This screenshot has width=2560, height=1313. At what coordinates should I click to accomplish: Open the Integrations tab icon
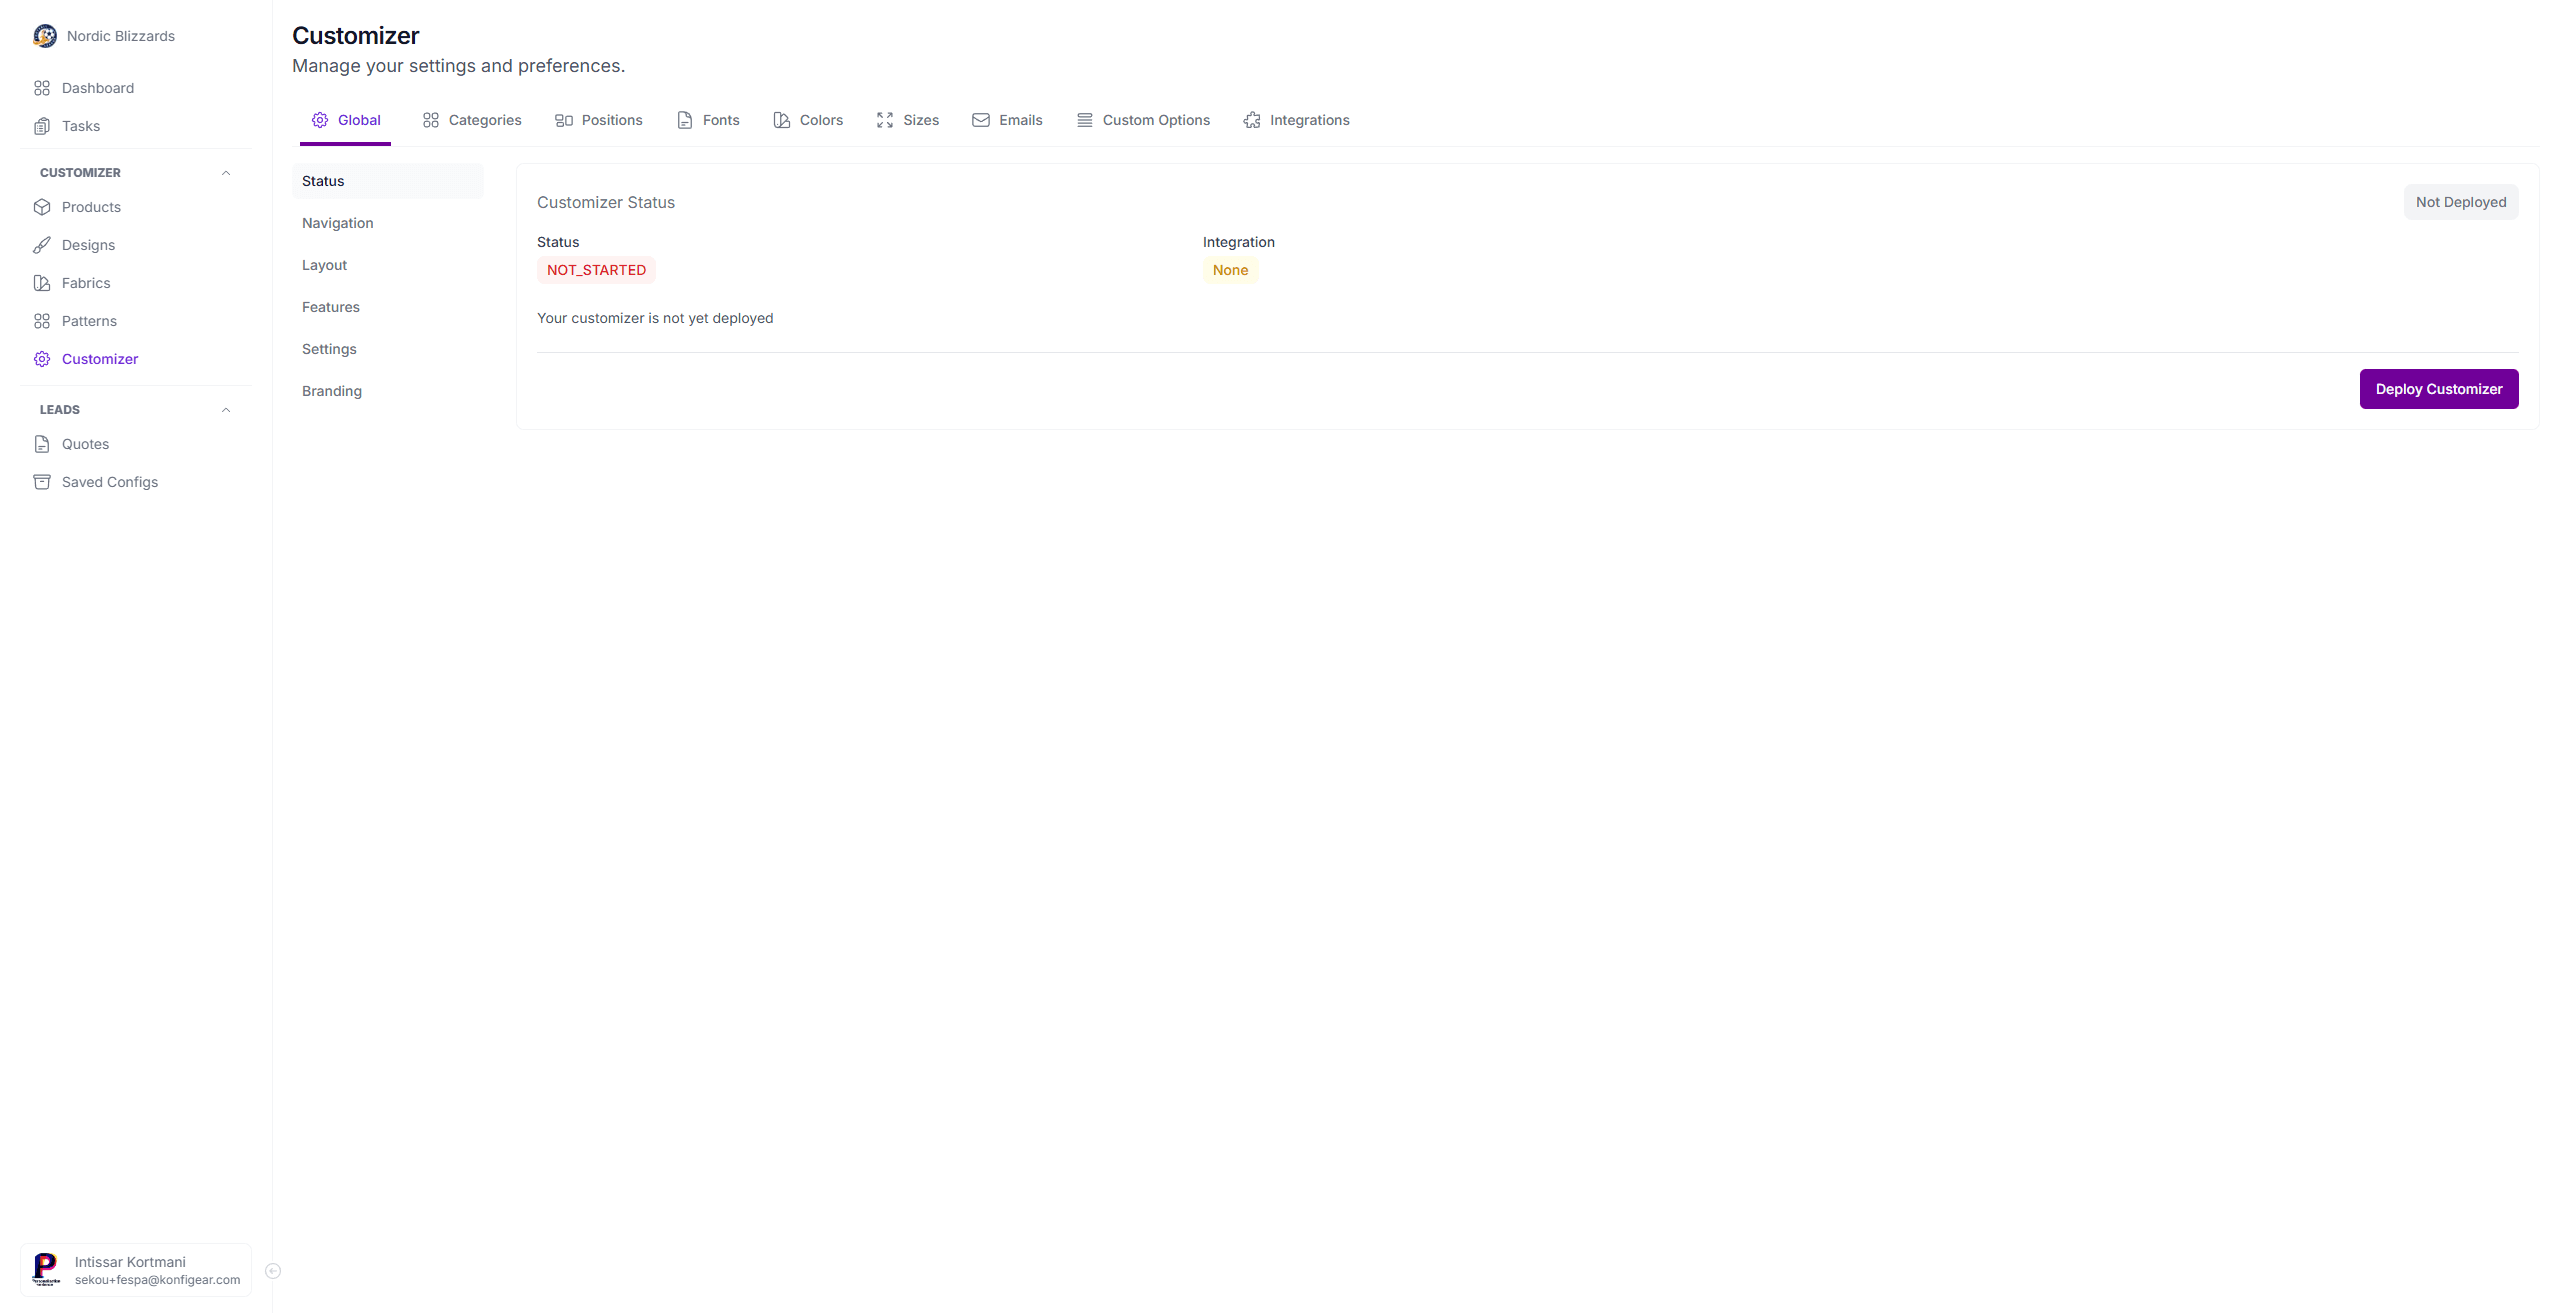(x=1251, y=120)
